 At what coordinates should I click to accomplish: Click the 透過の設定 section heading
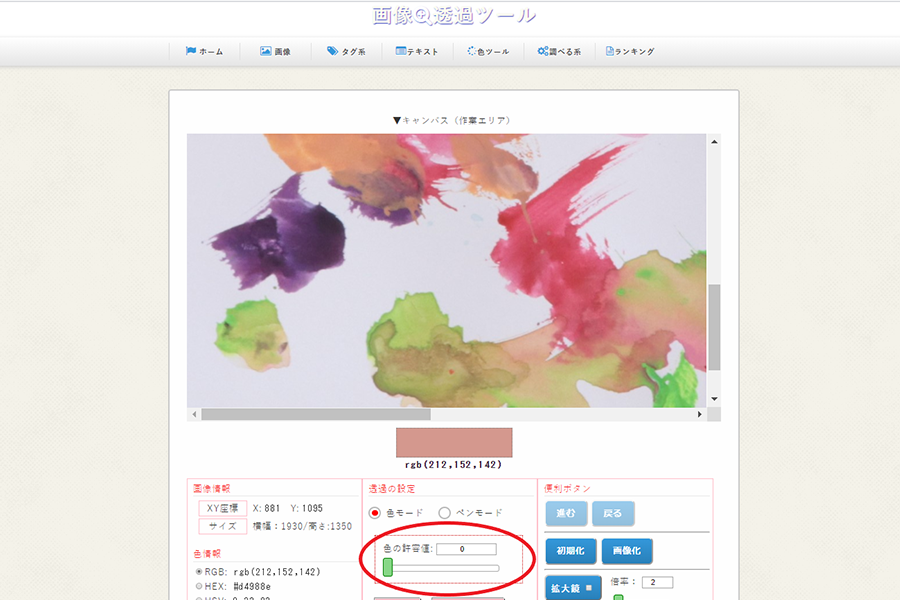(x=392, y=489)
